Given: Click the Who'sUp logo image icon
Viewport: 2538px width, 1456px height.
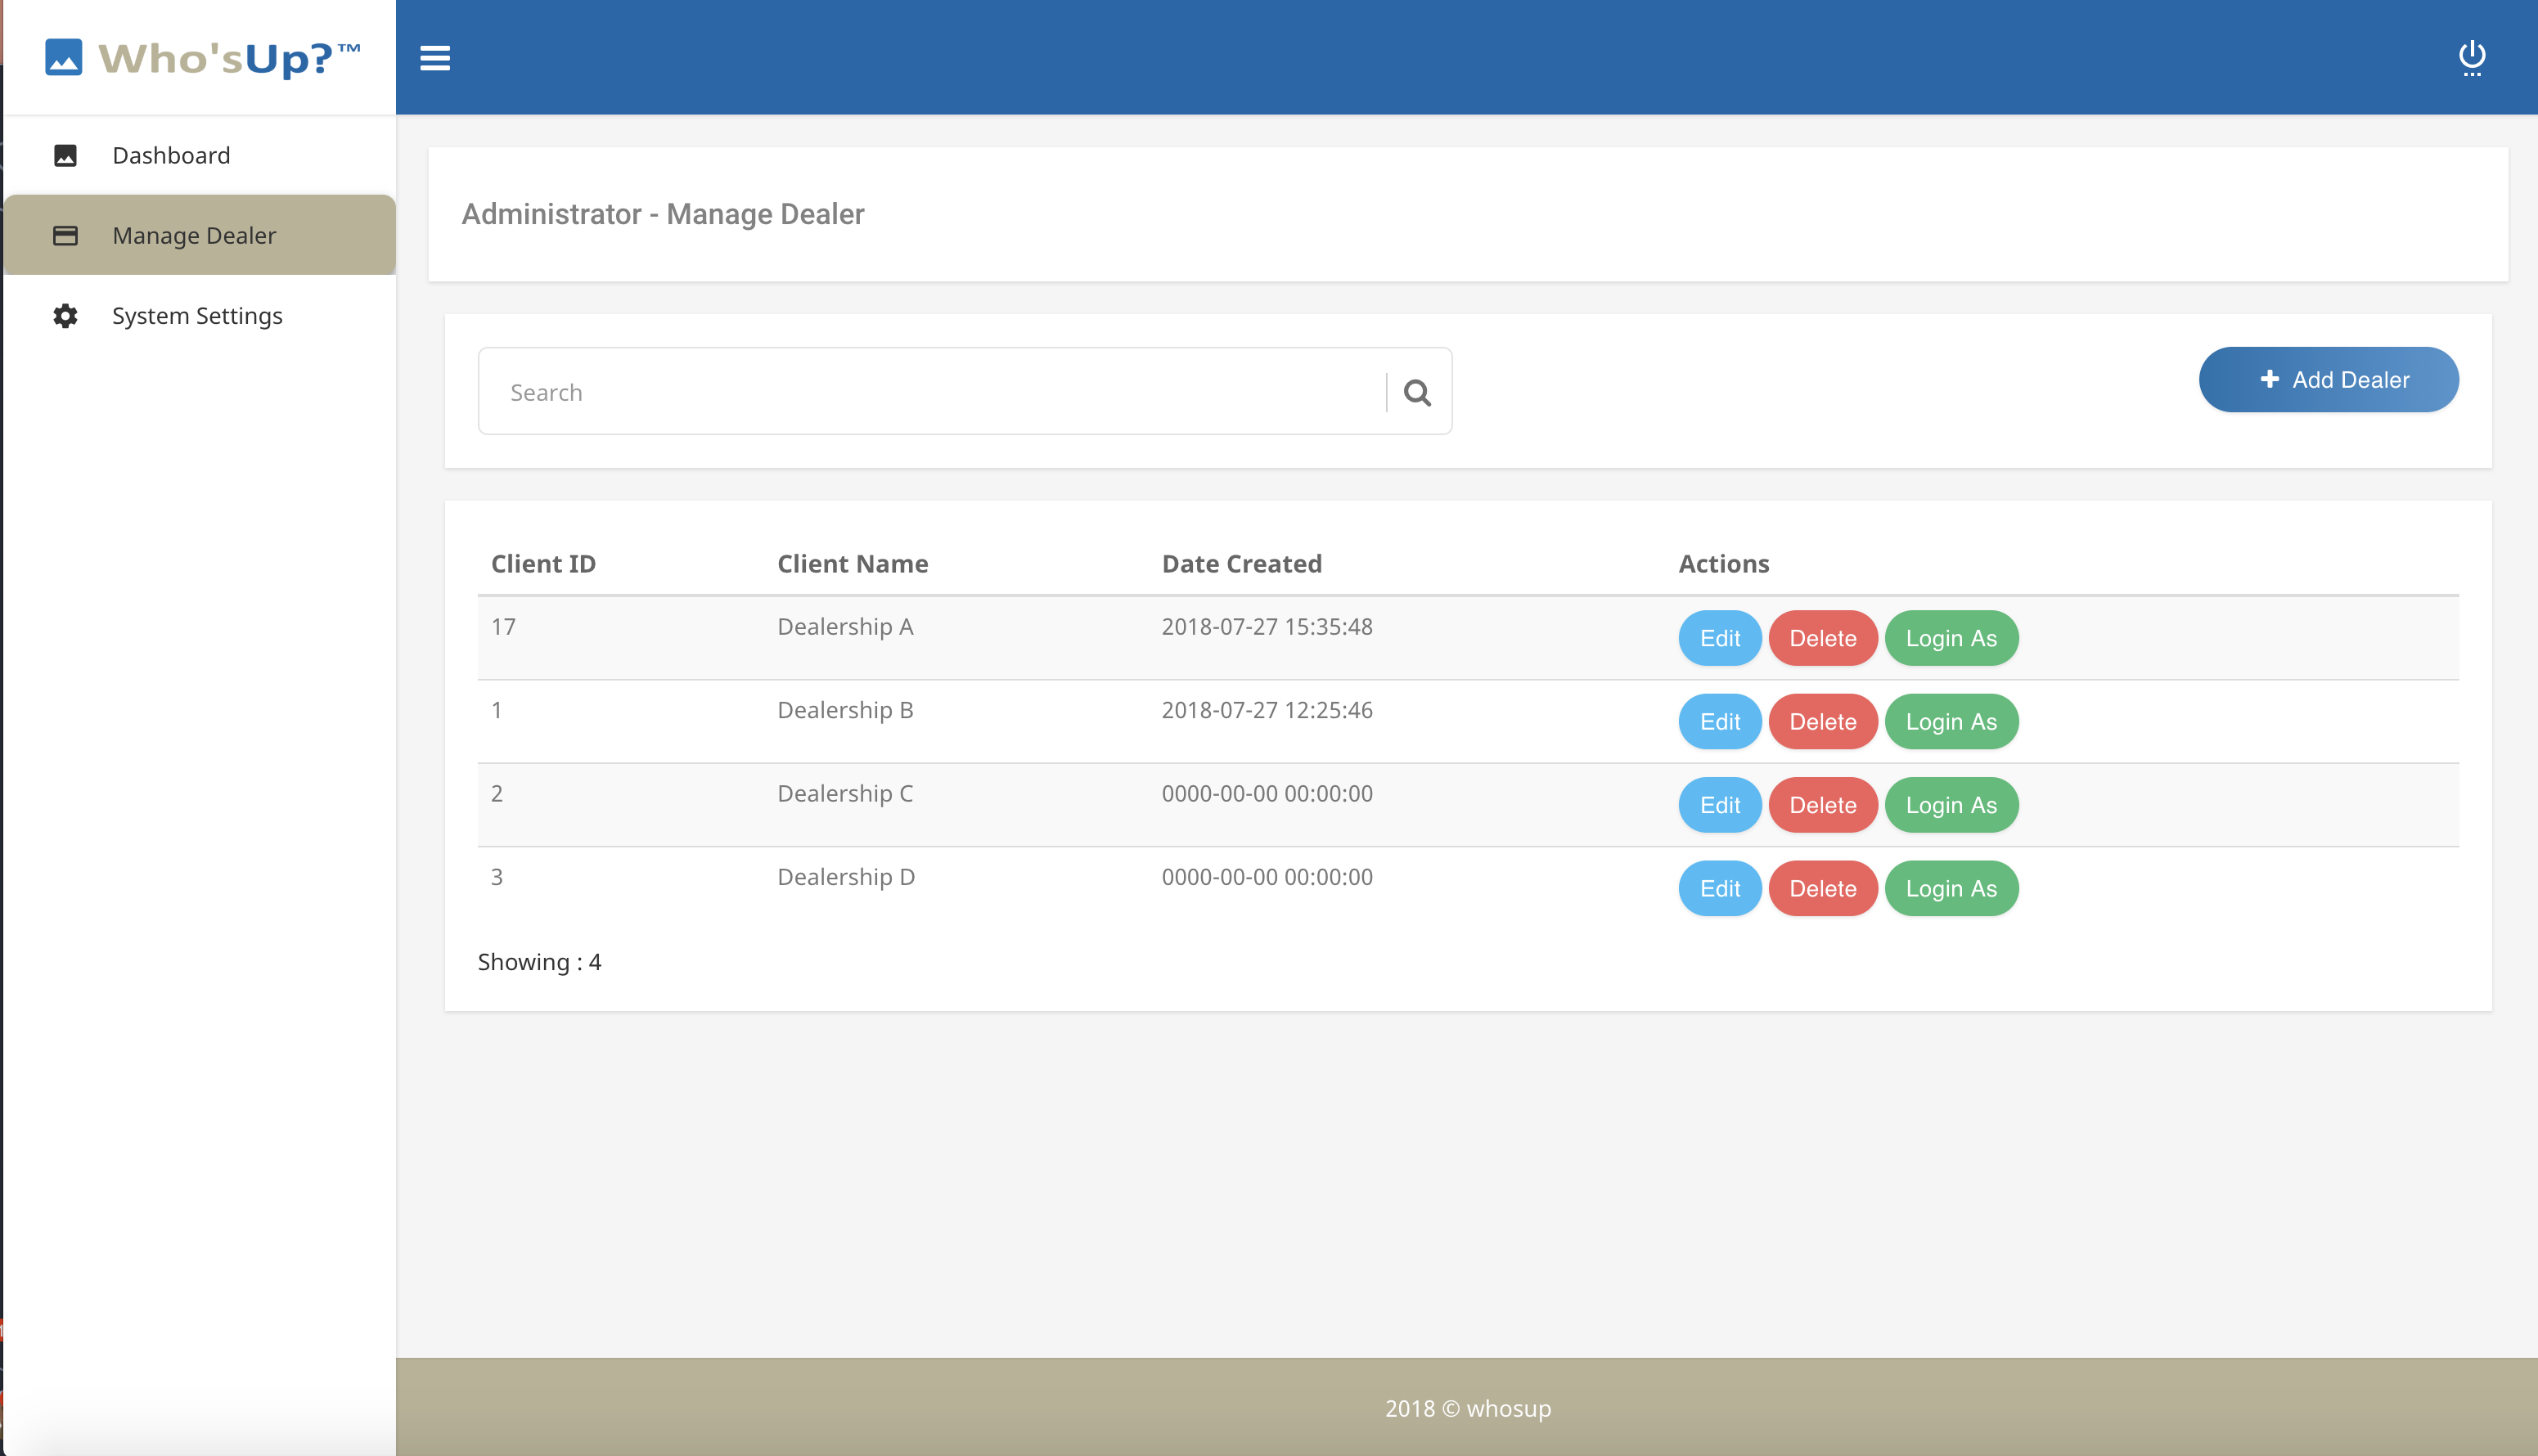Looking at the screenshot, I should click(64, 58).
